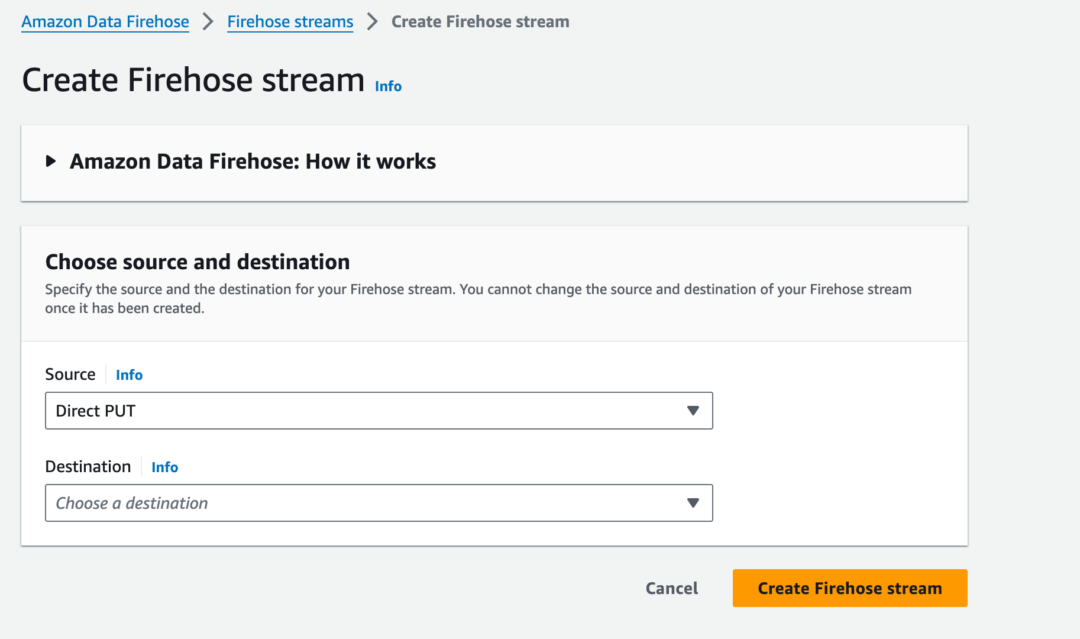The image size is (1080, 639).
Task: Open Info next to the Source label
Action: (129, 374)
